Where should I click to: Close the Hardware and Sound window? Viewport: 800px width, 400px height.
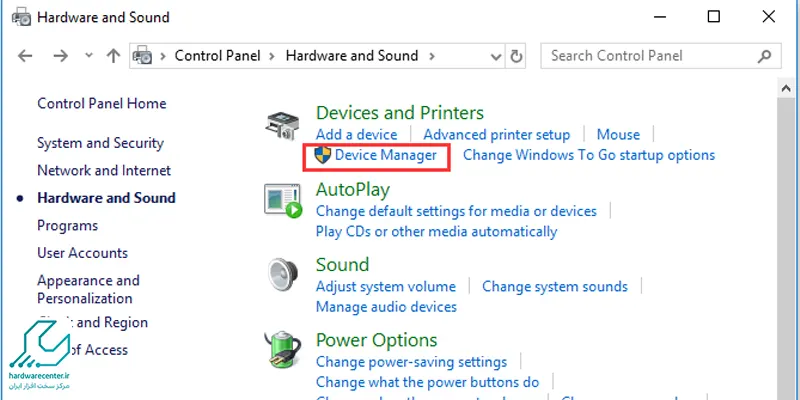[768, 17]
